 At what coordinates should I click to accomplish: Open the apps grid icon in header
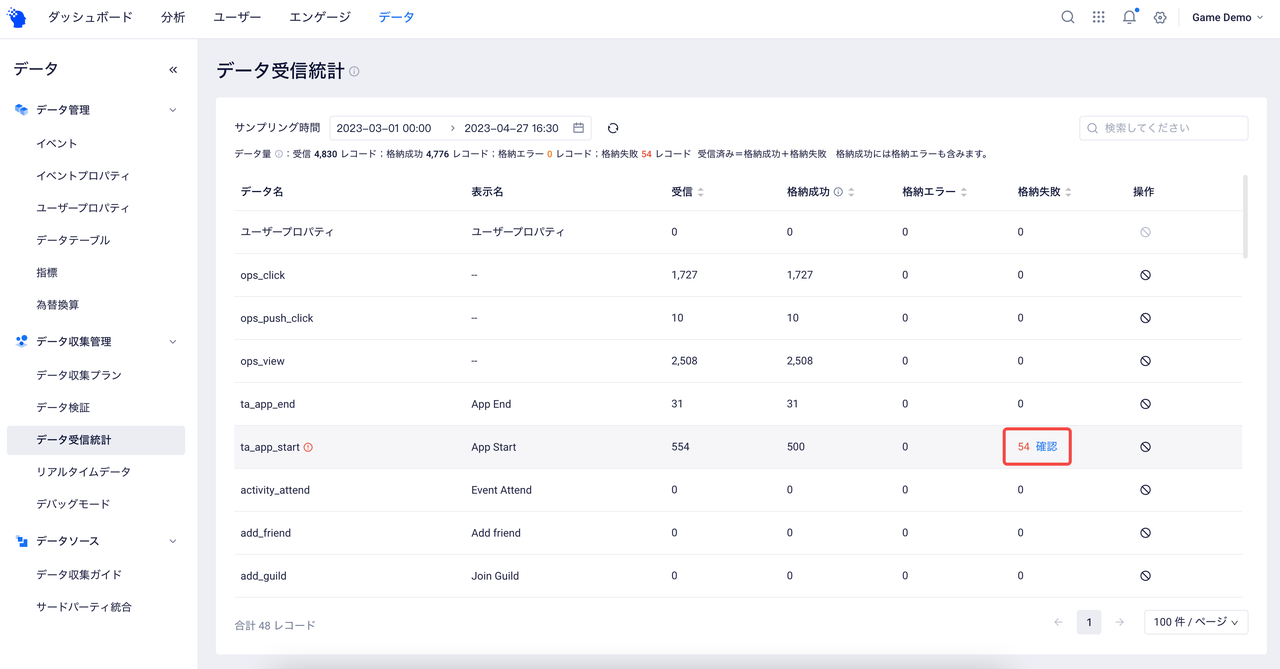(x=1099, y=17)
